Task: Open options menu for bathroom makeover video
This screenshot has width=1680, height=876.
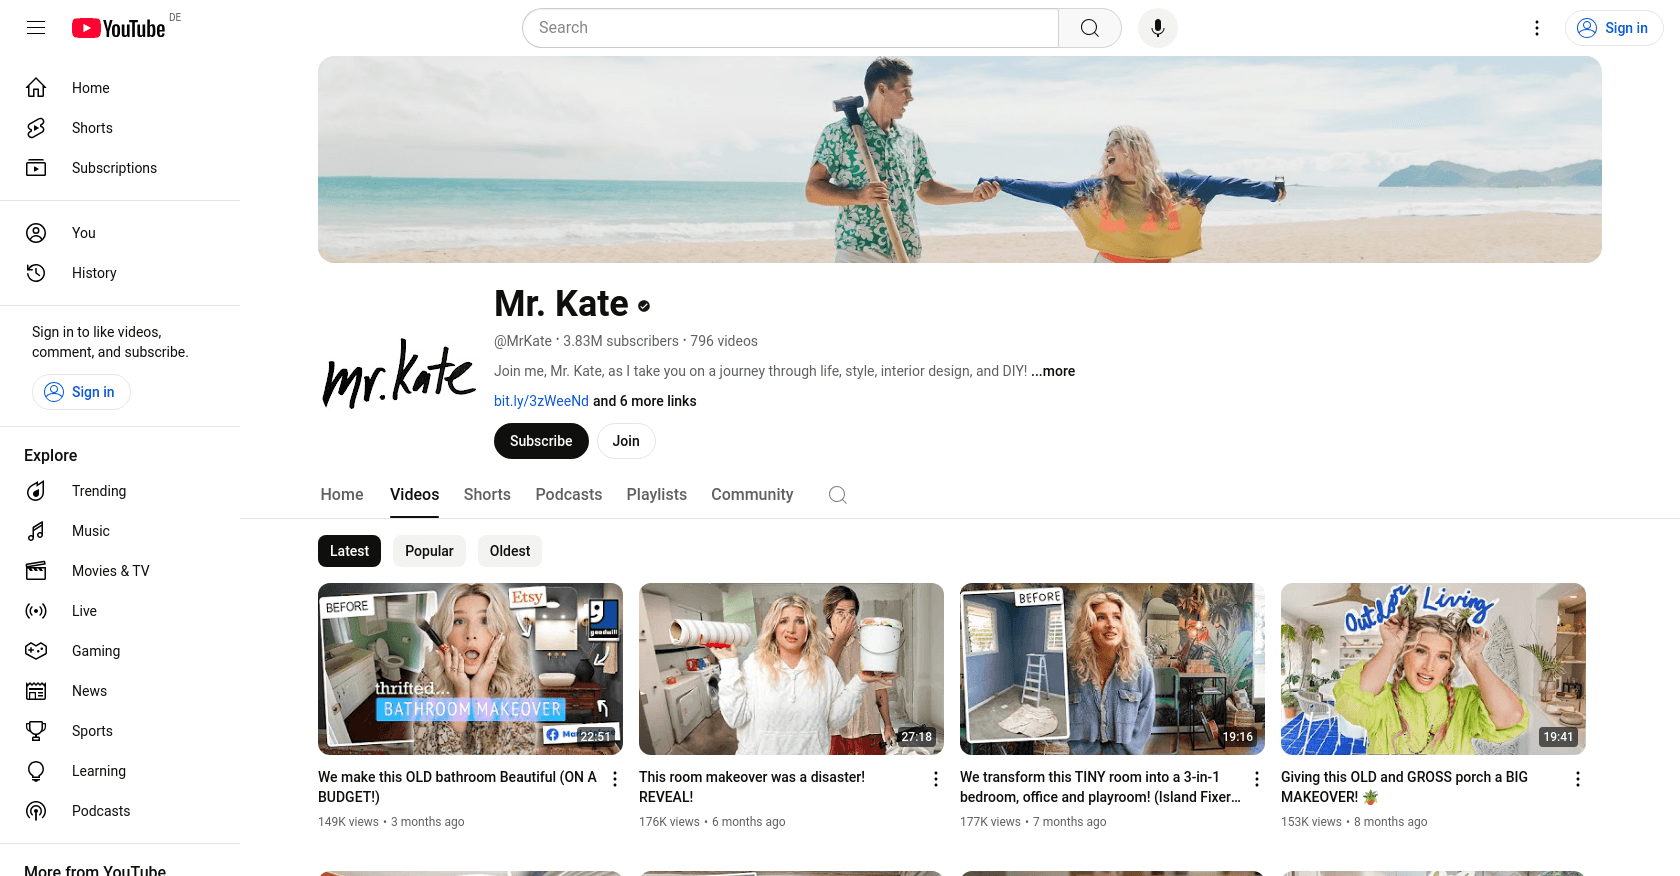Action: coord(615,779)
